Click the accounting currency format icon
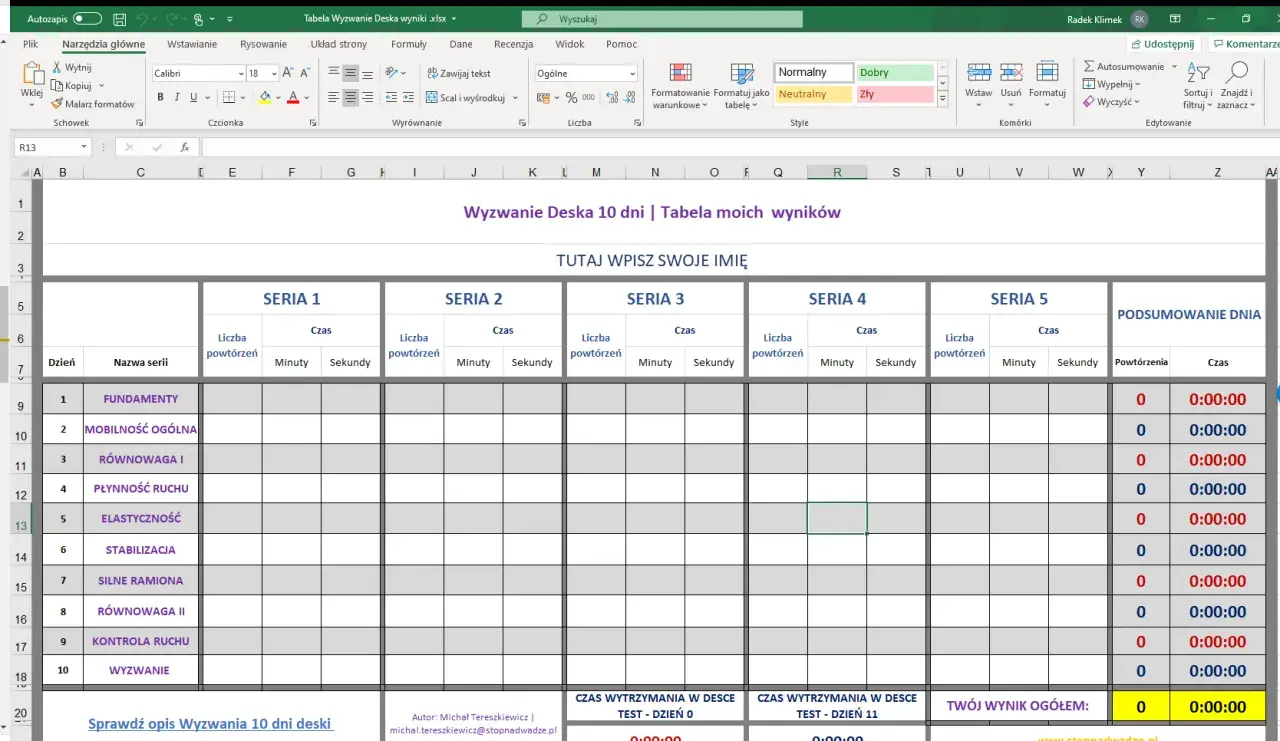This screenshot has height=741, width=1280. click(x=543, y=97)
